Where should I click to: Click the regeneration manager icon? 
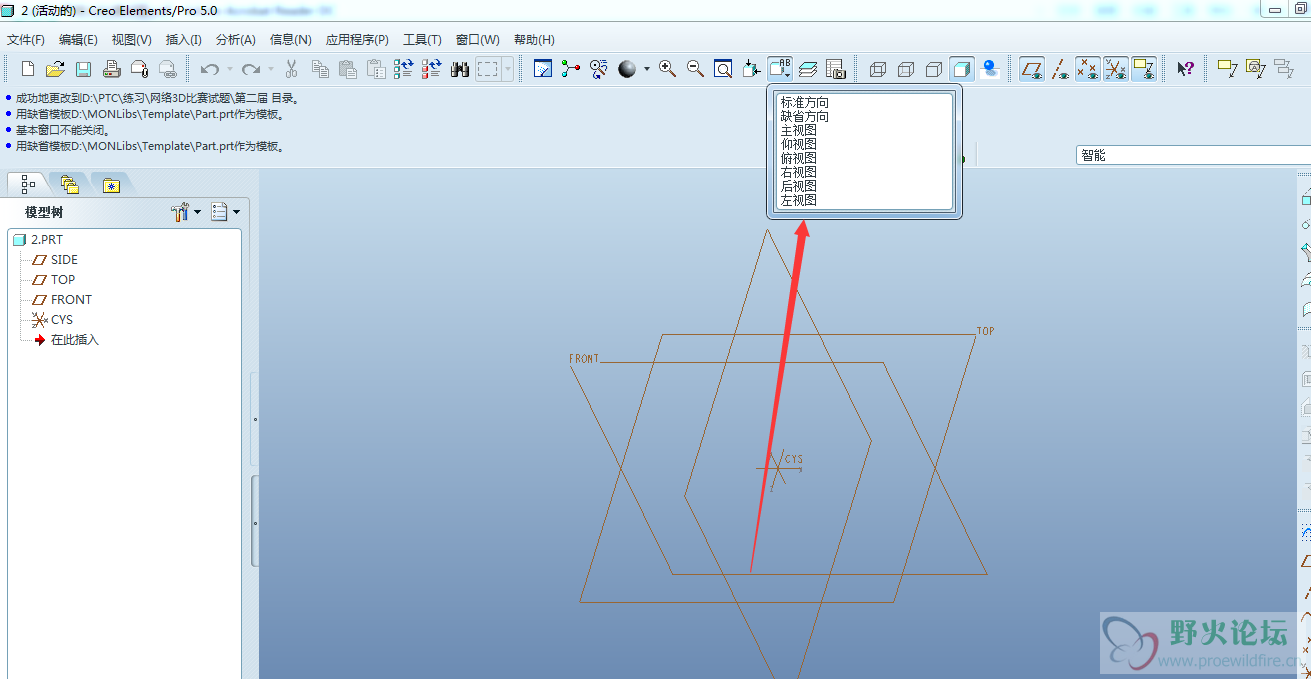pos(432,69)
